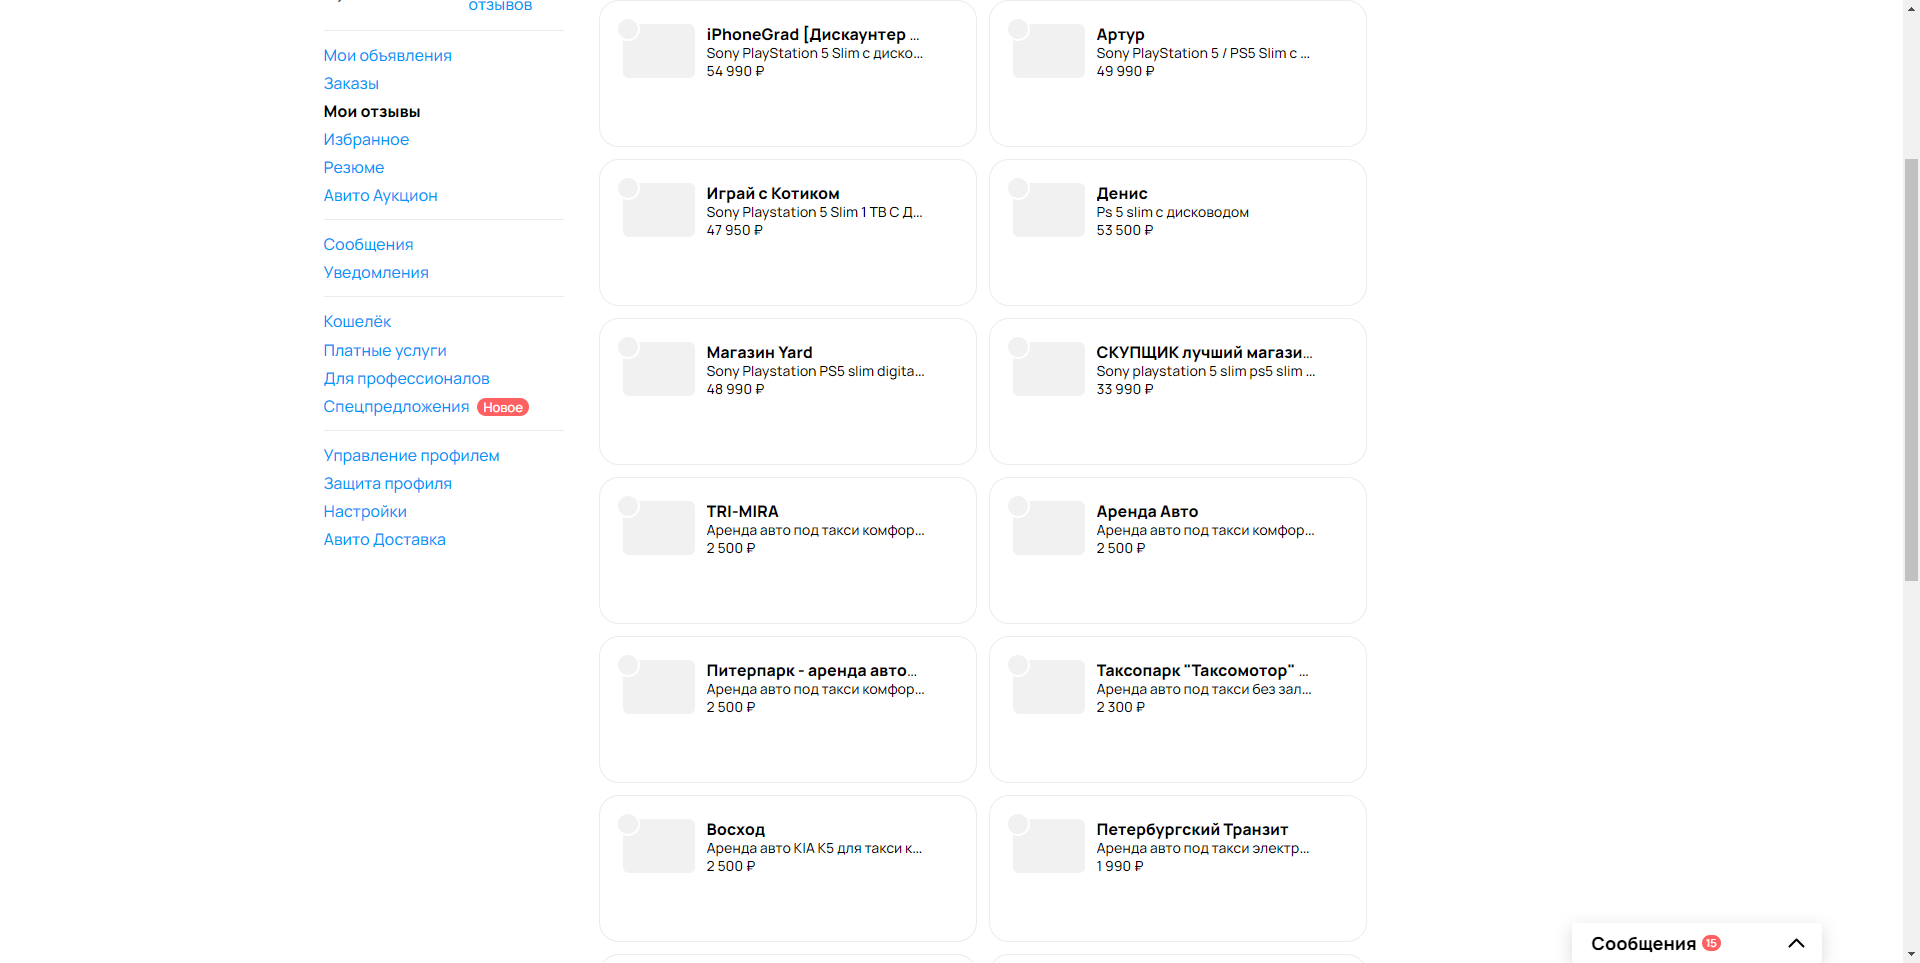This screenshot has height=963, width=1920.
Task: Open listing Sony Playstation PS5 slim digita...
Action: pyautogui.click(x=815, y=372)
